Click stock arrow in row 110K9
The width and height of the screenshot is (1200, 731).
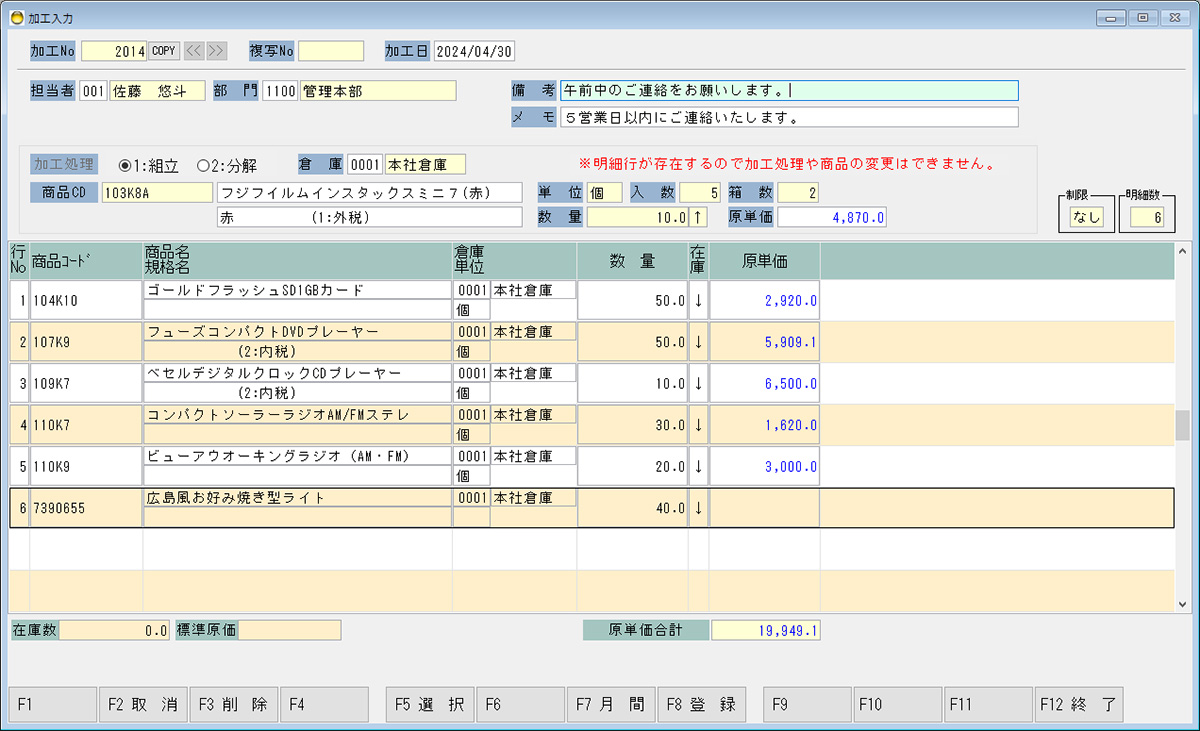coord(698,467)
